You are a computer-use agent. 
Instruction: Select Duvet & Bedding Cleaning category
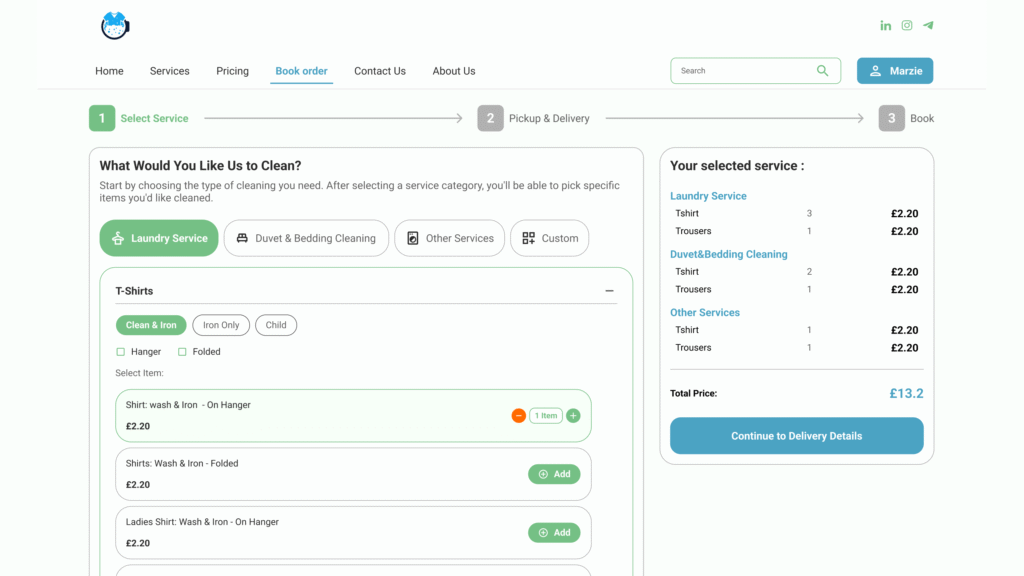click(x=306, y=238)
